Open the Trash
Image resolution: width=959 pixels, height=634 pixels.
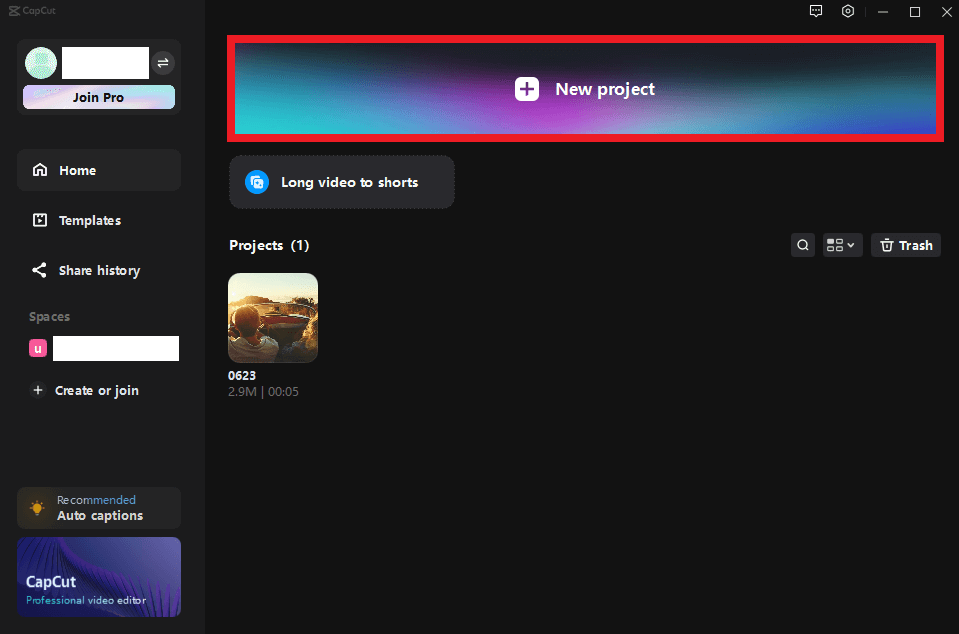(x=906, y=245)
